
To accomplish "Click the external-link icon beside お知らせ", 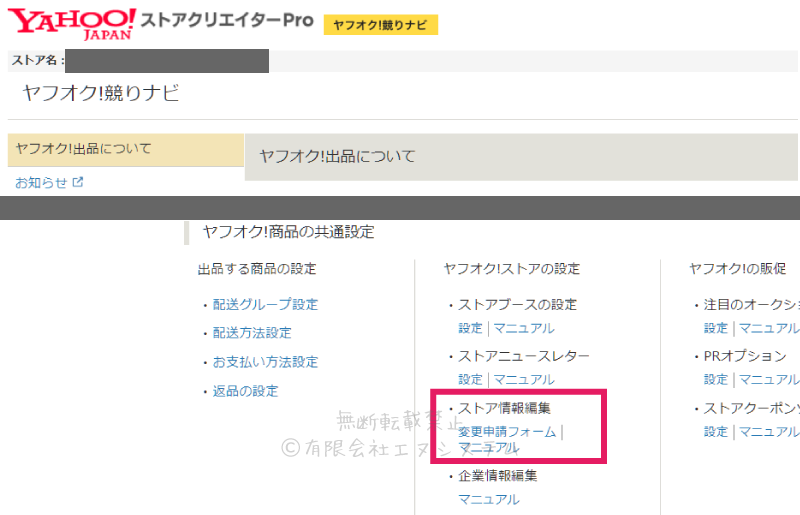I will (78, 182).
